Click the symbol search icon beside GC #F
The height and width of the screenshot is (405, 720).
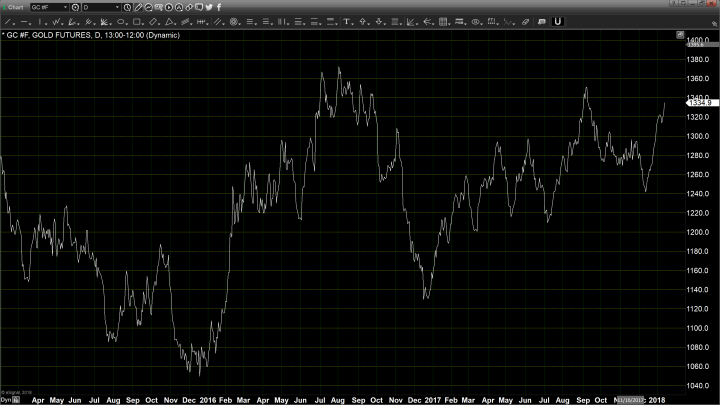(75, 7)
